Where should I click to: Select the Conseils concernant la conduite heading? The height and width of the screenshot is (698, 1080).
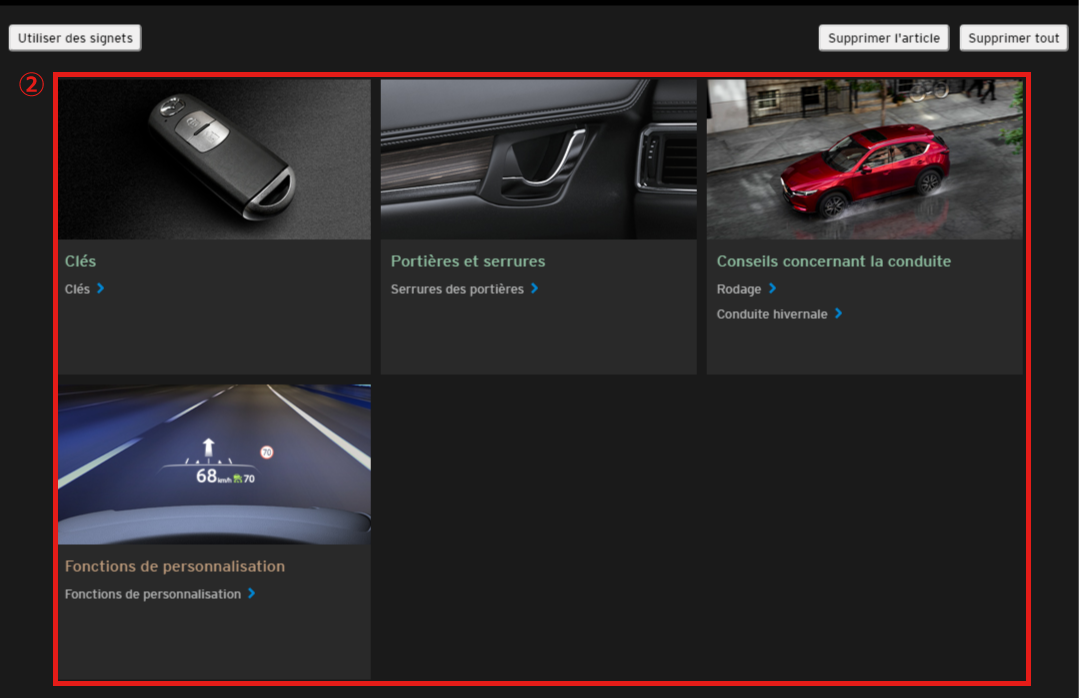click(833, 261)
